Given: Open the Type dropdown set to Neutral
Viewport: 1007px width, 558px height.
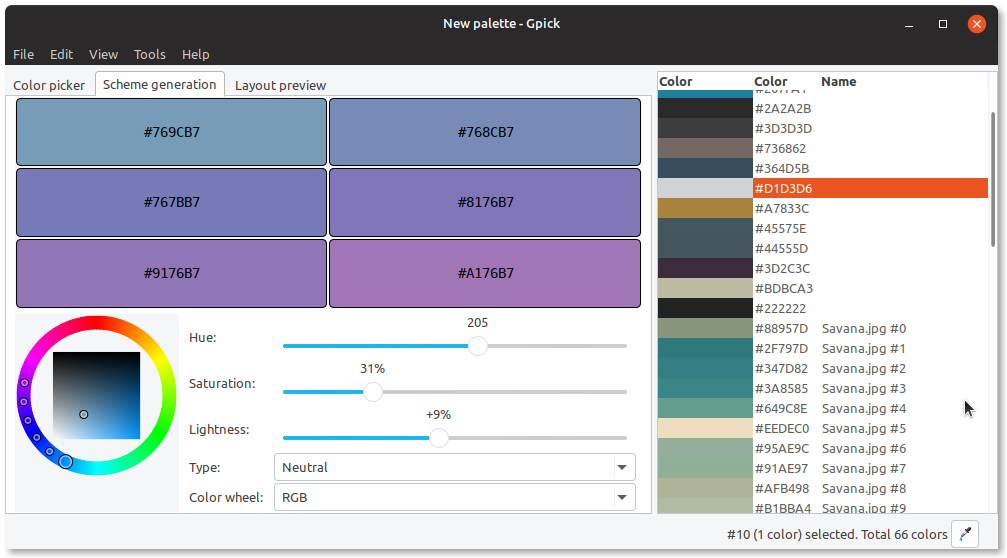Looking at the screenshot, I should pyautogui.click(x=455, y=467).
